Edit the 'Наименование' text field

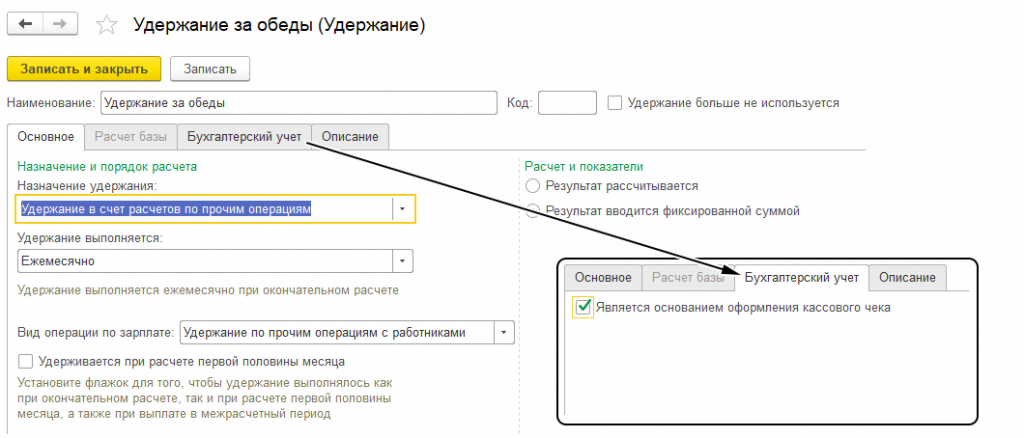tap(297, 103)
